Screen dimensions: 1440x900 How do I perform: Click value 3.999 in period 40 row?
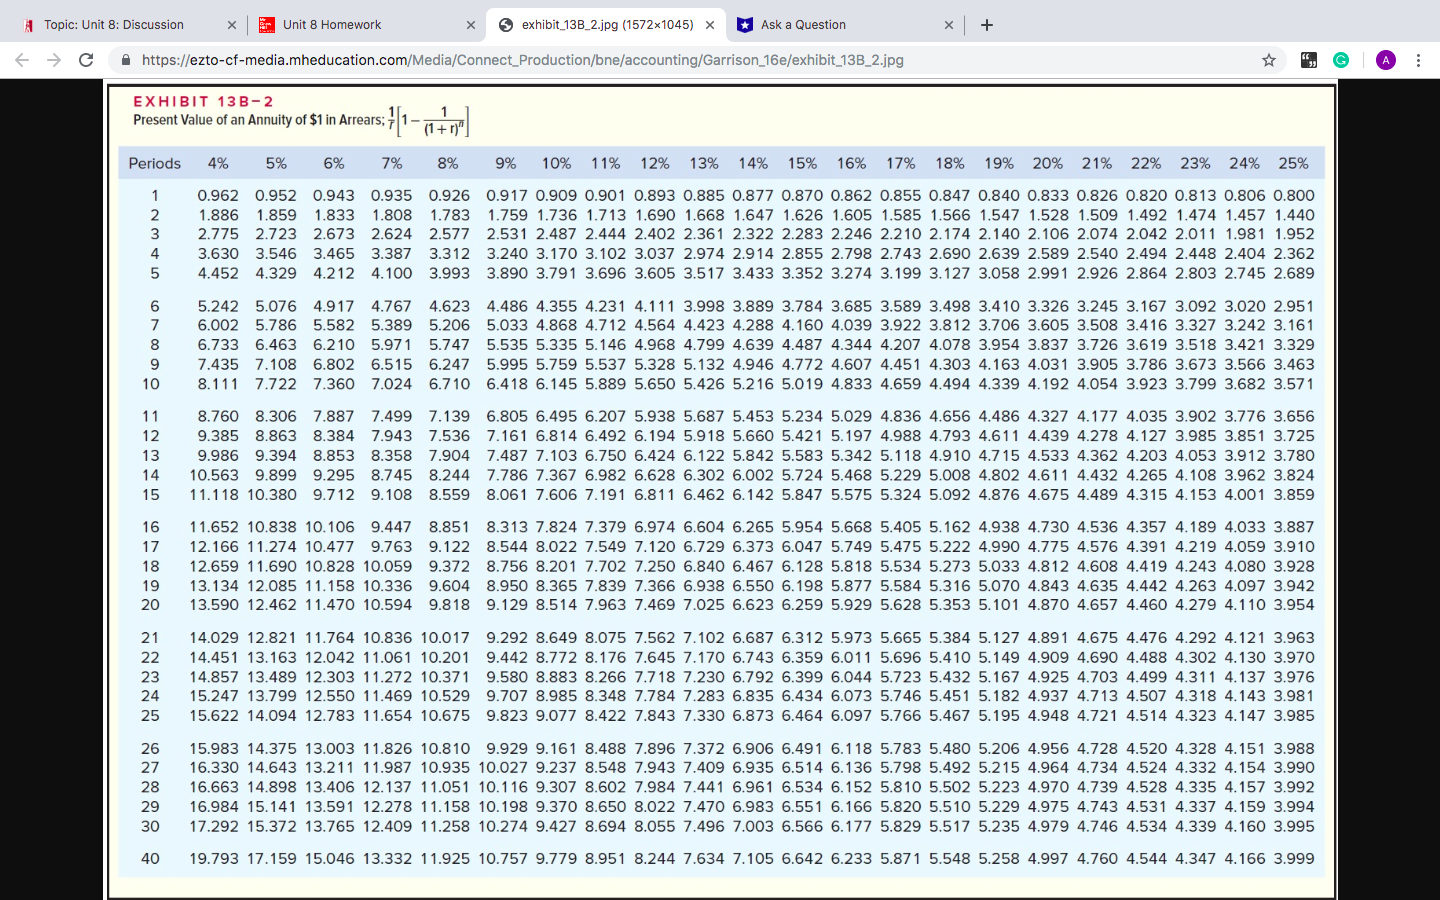pyautogui.click(x=1294, y=858)
